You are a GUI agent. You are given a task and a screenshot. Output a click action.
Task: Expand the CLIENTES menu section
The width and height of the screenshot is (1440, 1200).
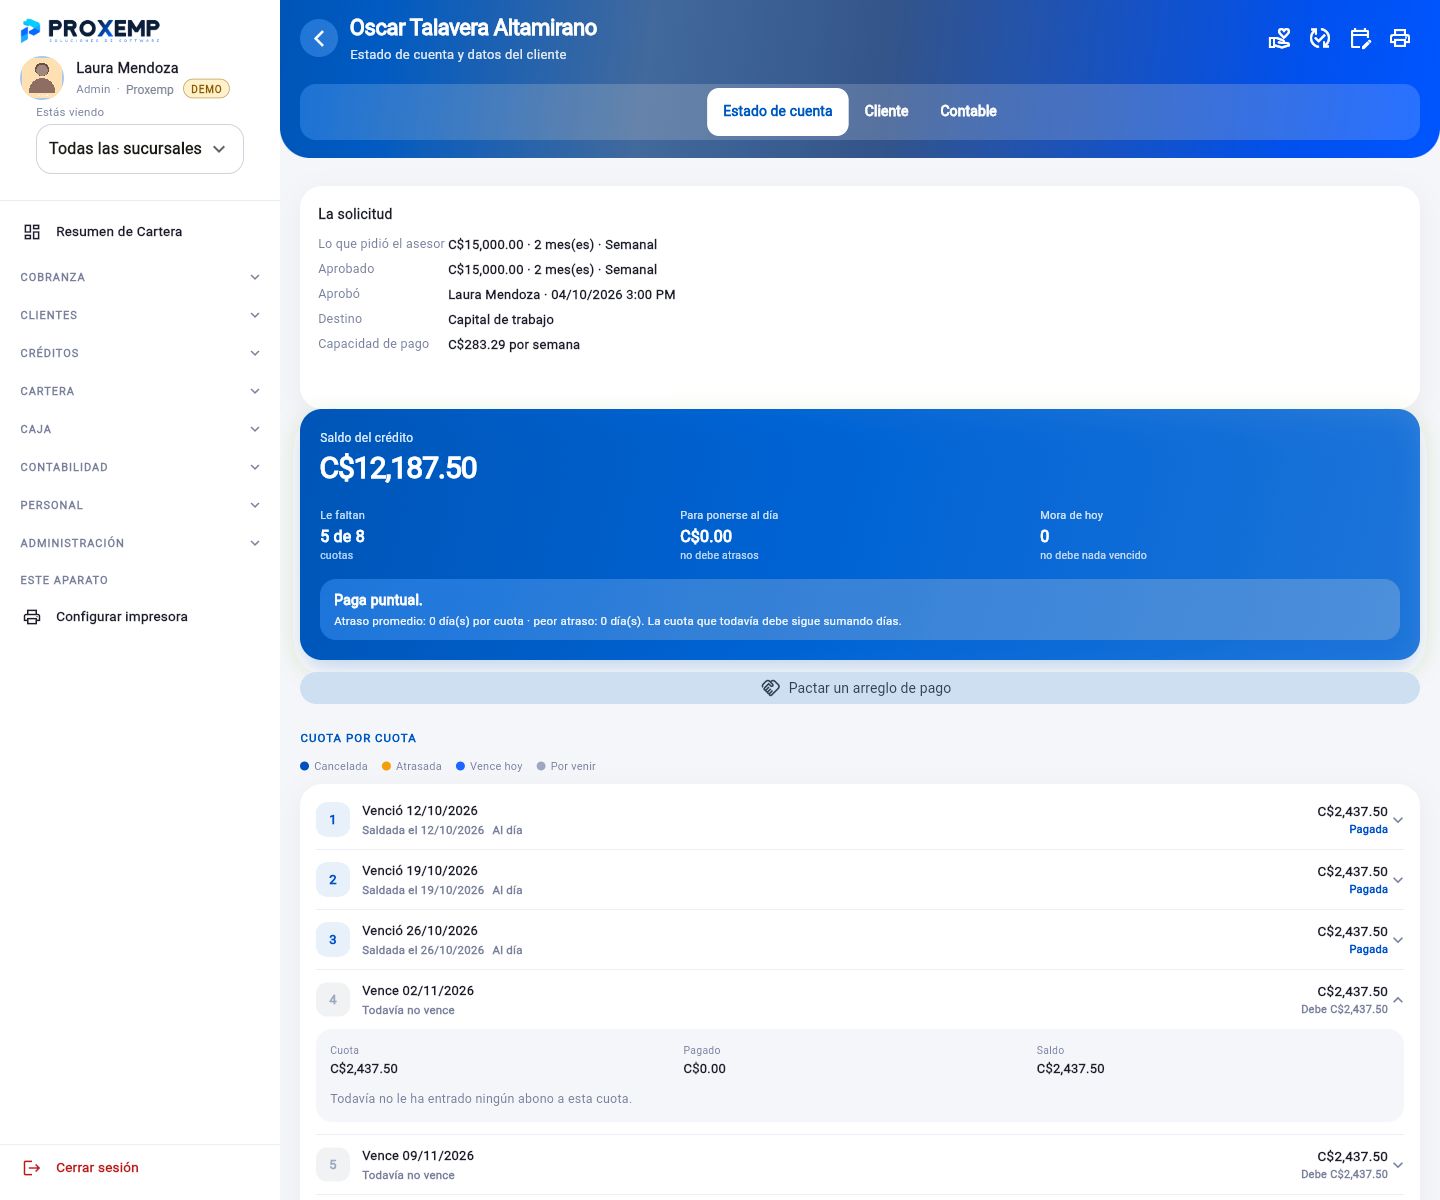pos(140,315)
